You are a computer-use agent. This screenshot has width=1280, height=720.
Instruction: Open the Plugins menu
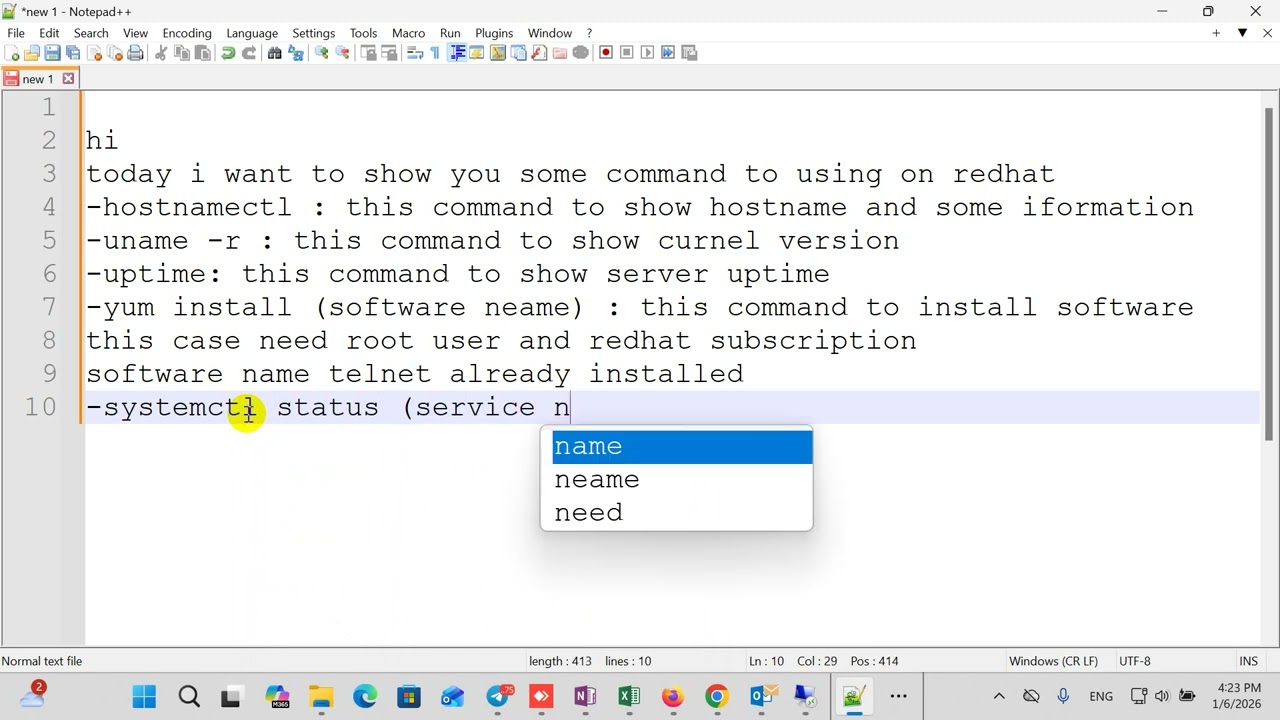point(494,33)
